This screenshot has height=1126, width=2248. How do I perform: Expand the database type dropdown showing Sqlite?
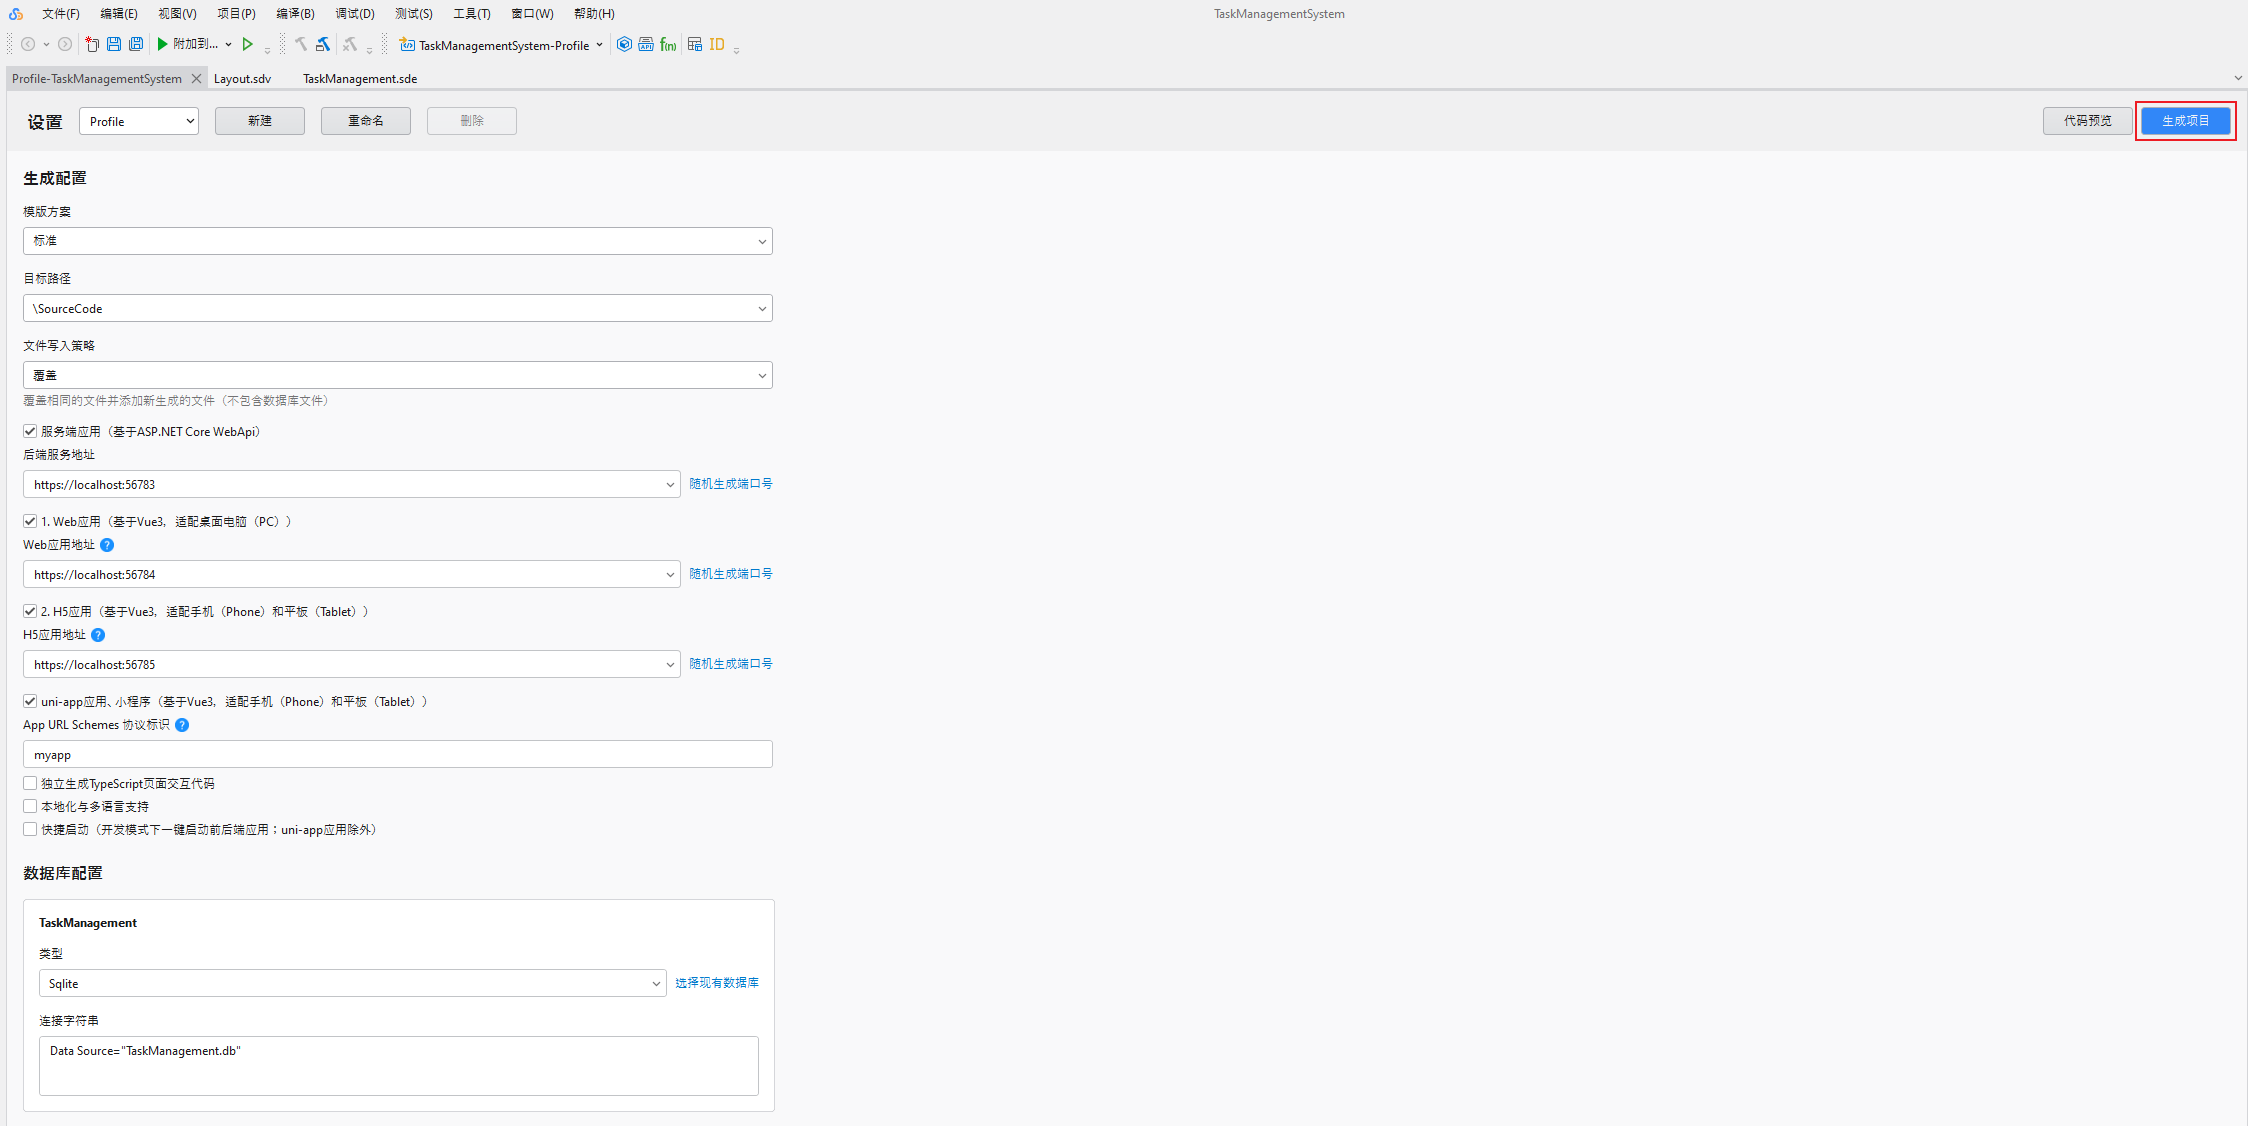pos(352,983)
